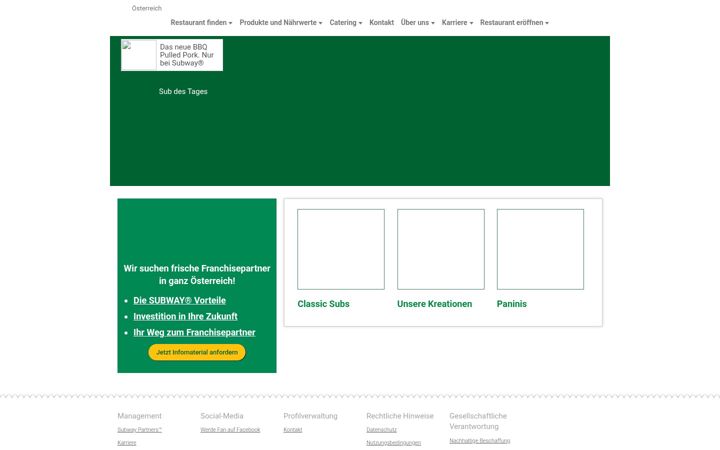Open Nachhaltige Beschaffung footer link

(479, 440)
